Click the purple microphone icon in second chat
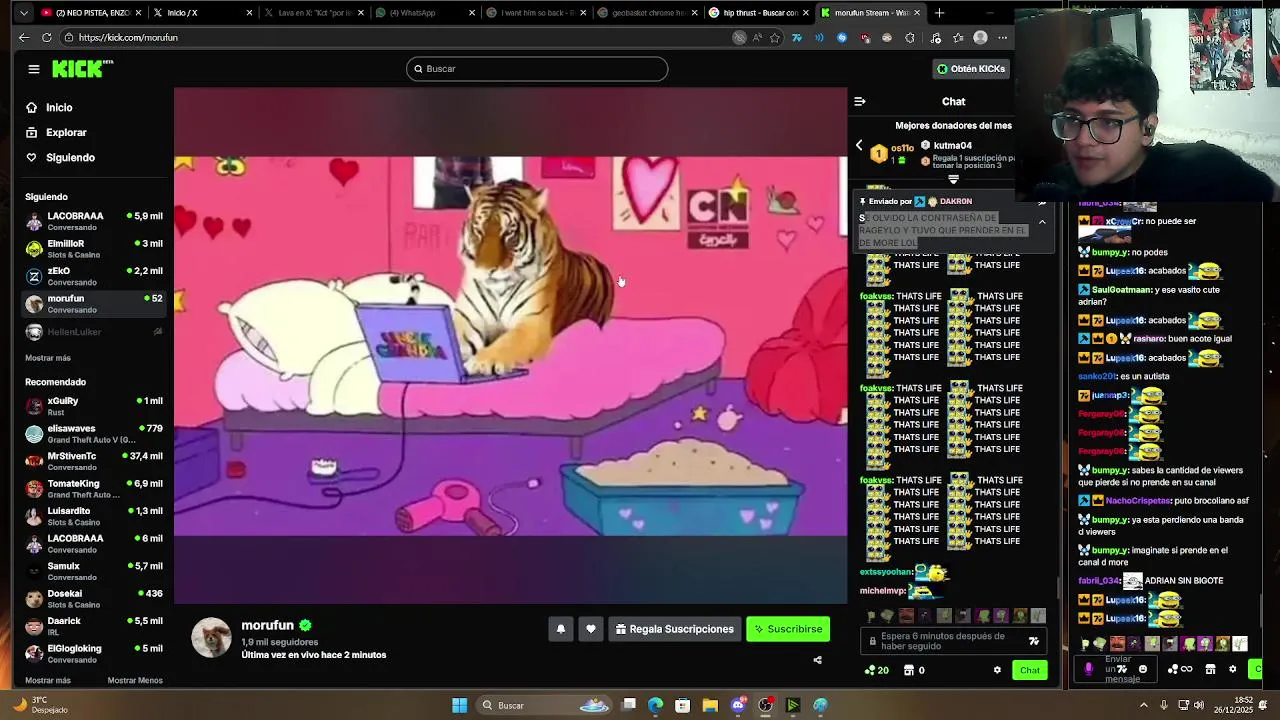The width and height of the screenshot is (1280, 720). (1089, 669)
